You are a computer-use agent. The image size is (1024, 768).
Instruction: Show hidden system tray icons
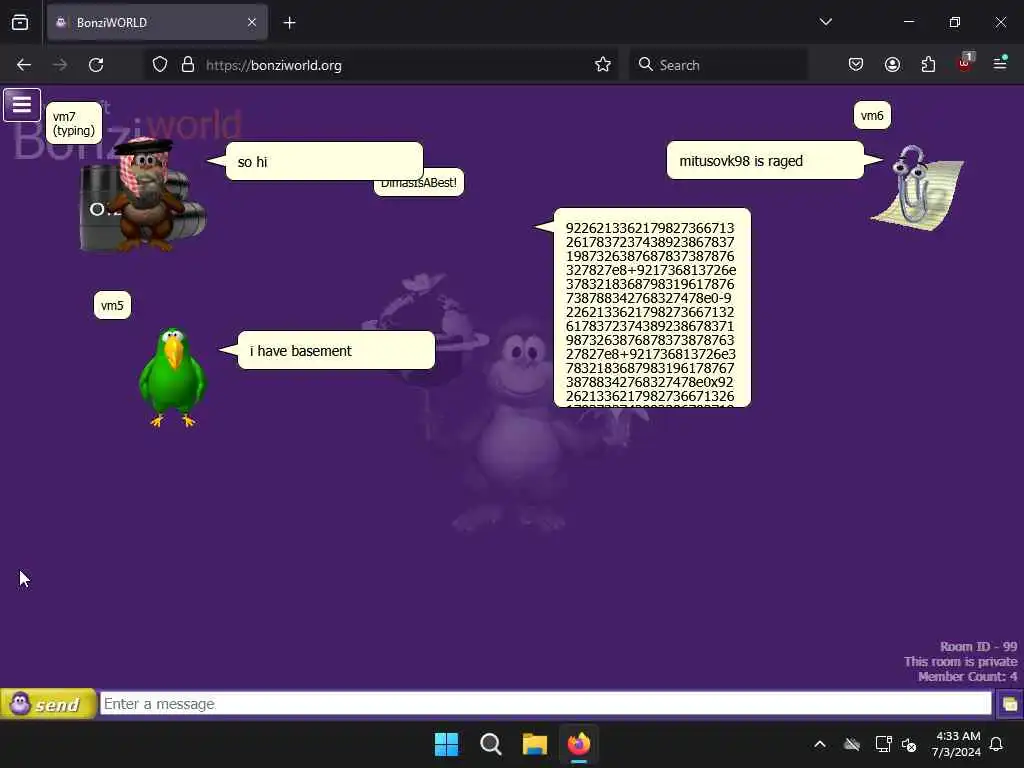820,744
